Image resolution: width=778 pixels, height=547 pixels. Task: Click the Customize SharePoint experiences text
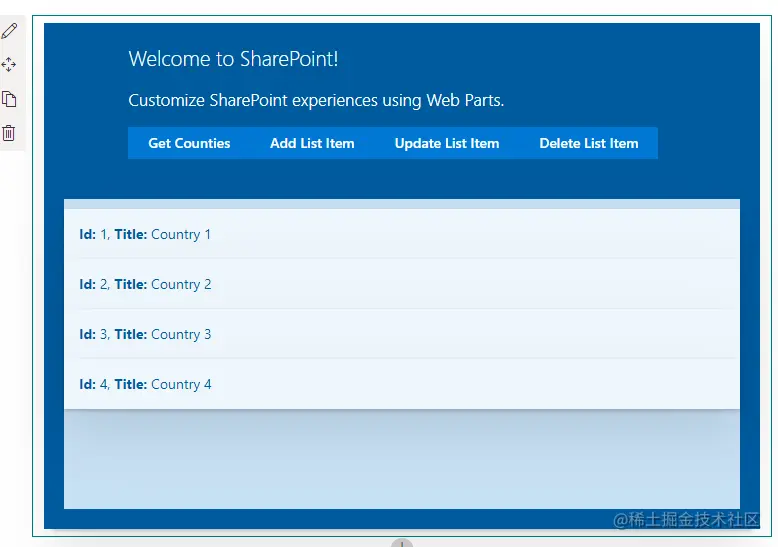point(316,100)
